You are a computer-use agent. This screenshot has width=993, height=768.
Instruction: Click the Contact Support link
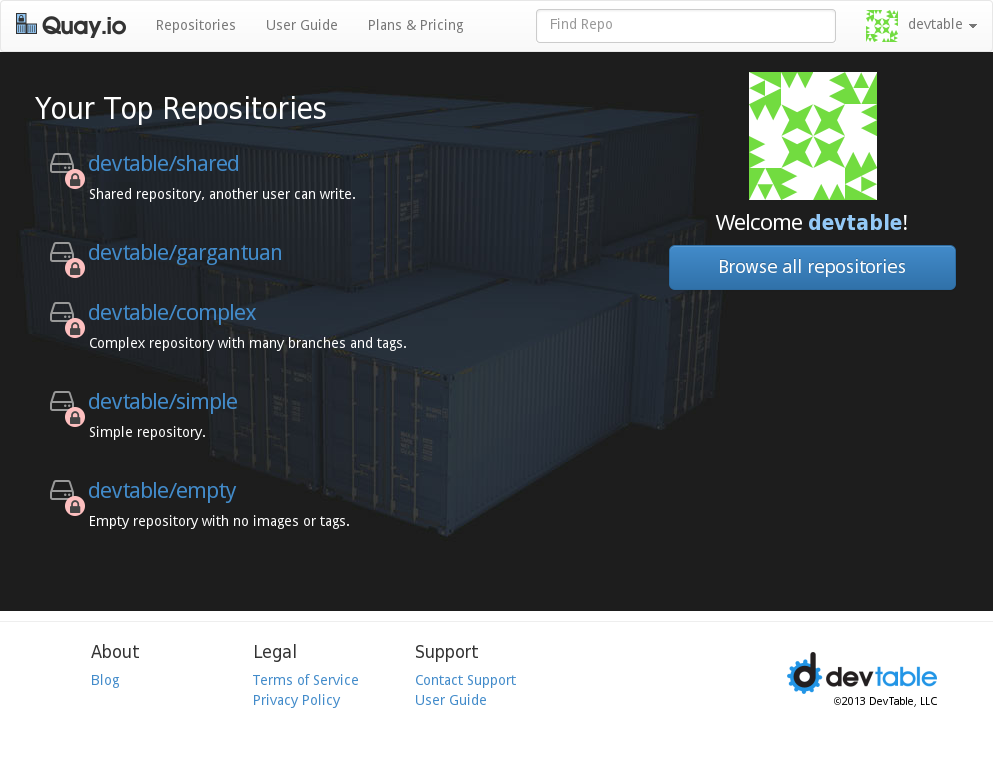coord(465,680)
